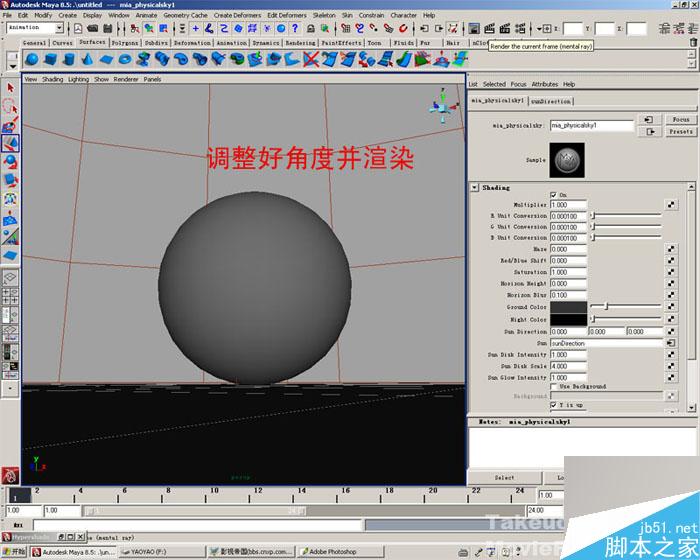Click the shelf icon with red X
Image resolution: width=700 pixels, height=560 pixels.
pyautogui.click(x=311, y=59)
